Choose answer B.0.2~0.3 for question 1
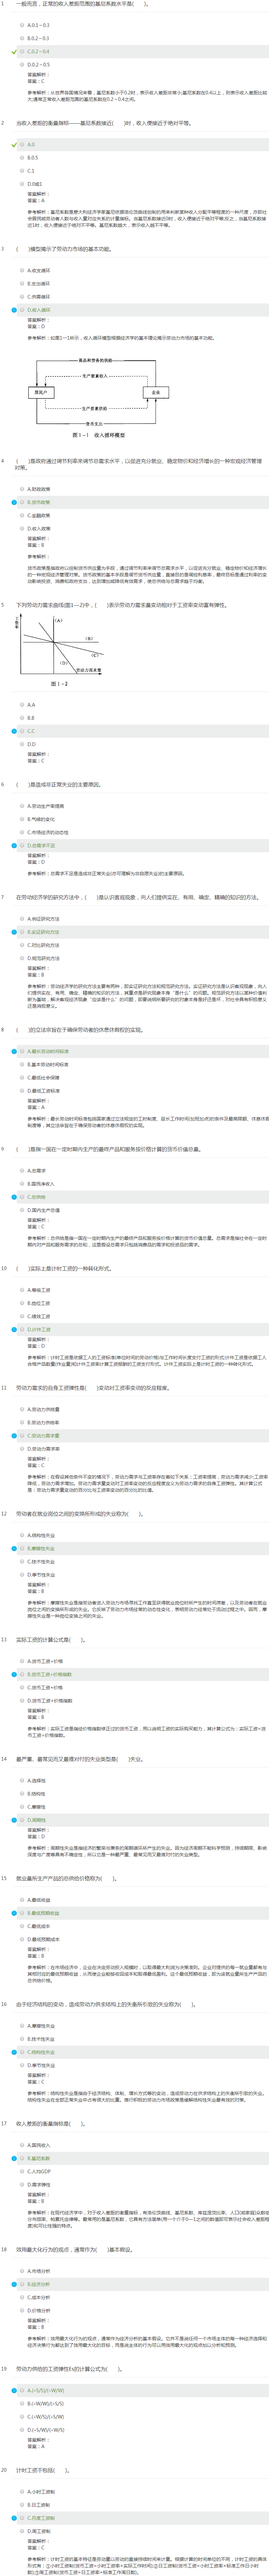This screenshot has width=269, height=2576. point(39,38)
